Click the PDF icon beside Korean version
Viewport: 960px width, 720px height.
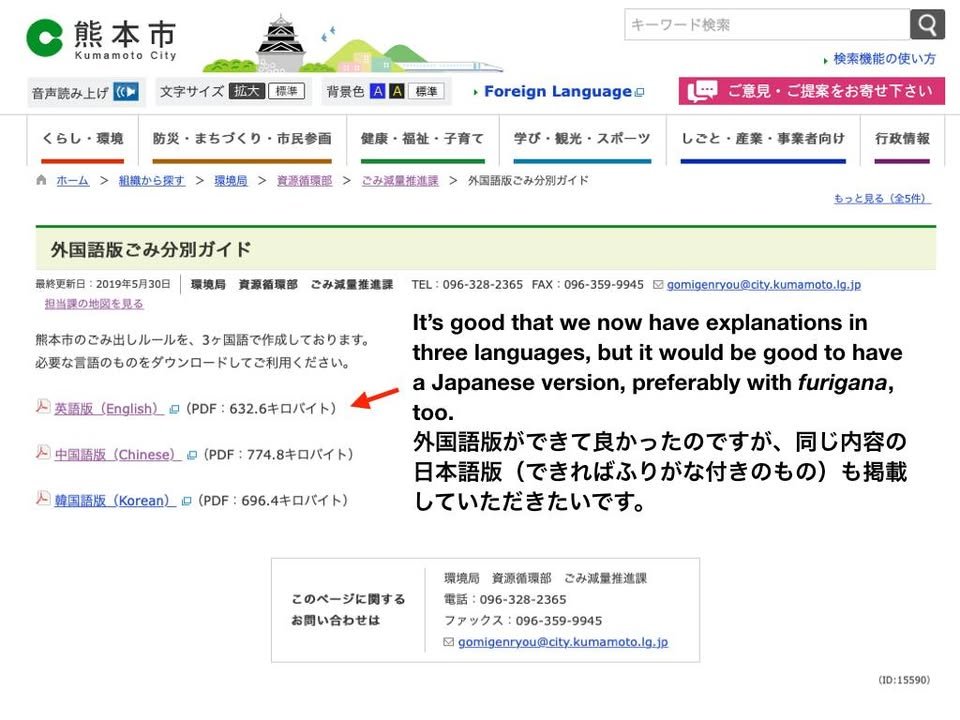43,499
